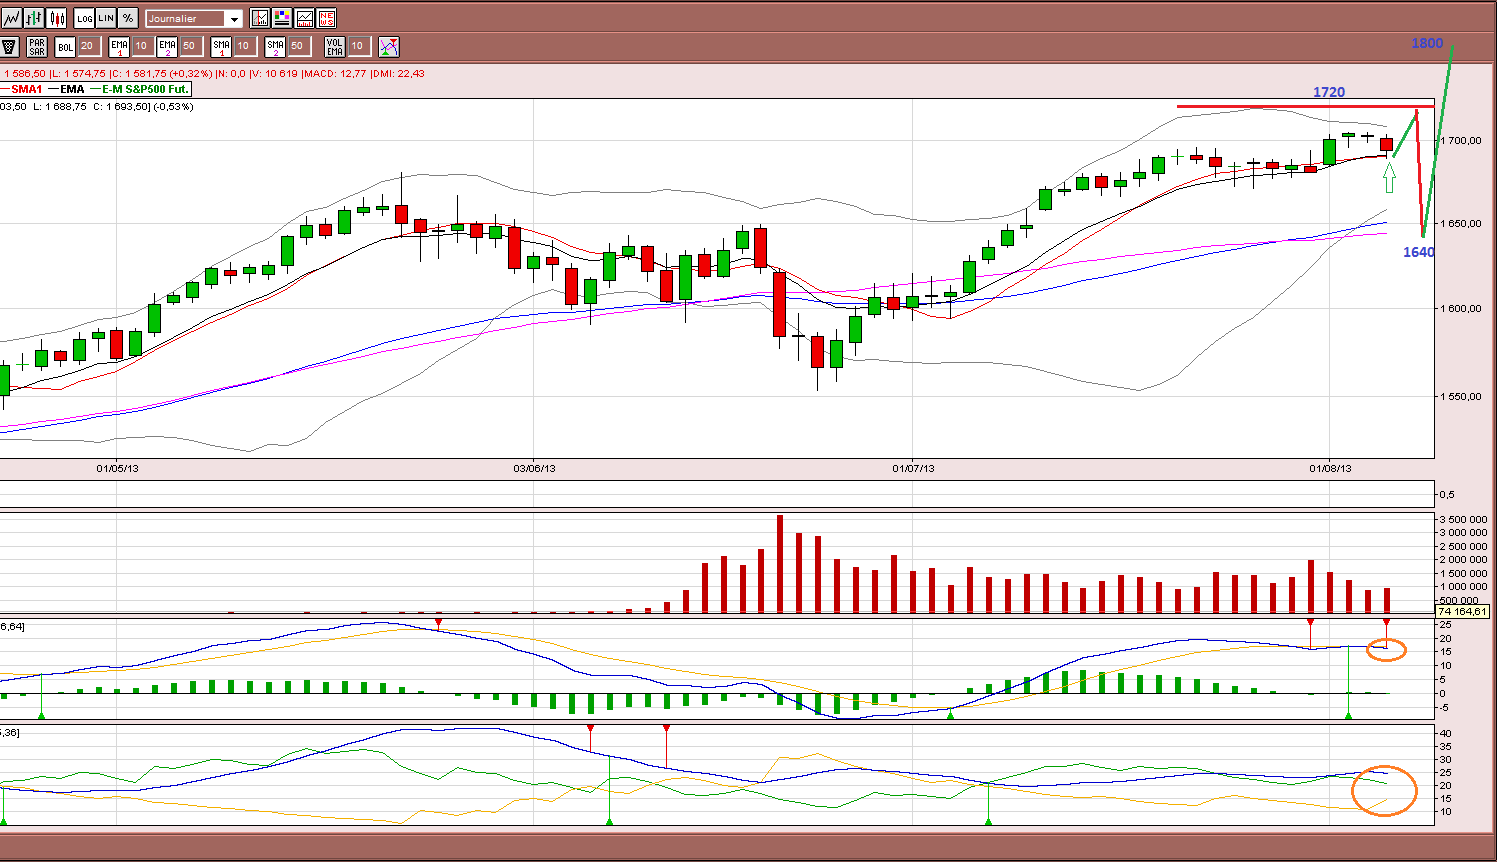Open the Journalier period dropdown
The image size is (1497, 863).
click(x=194, y=18)
